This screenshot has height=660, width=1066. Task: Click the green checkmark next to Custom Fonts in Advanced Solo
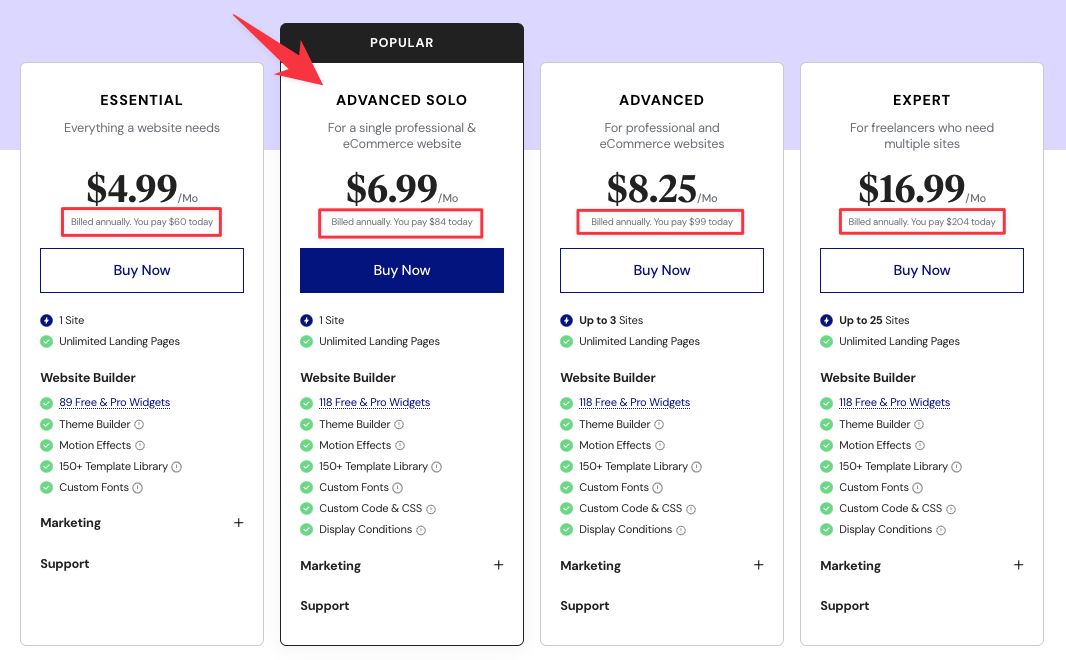(x=306, y=487)
